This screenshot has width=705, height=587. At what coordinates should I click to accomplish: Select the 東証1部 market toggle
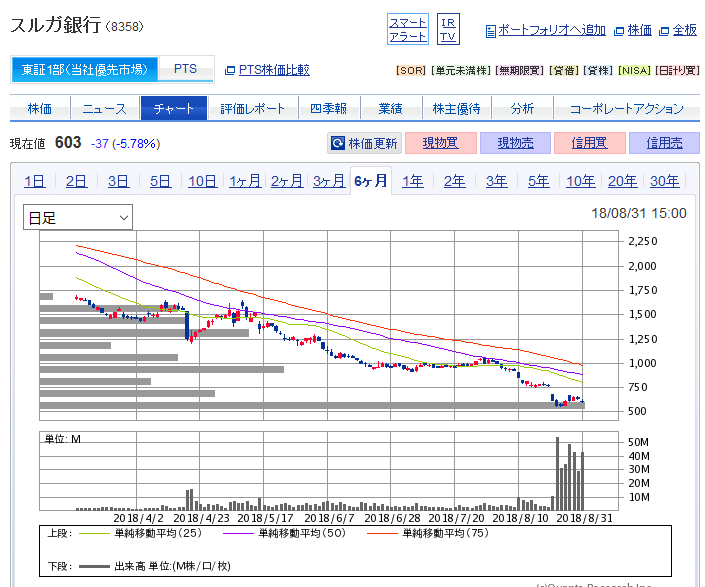tap(85, 69)
